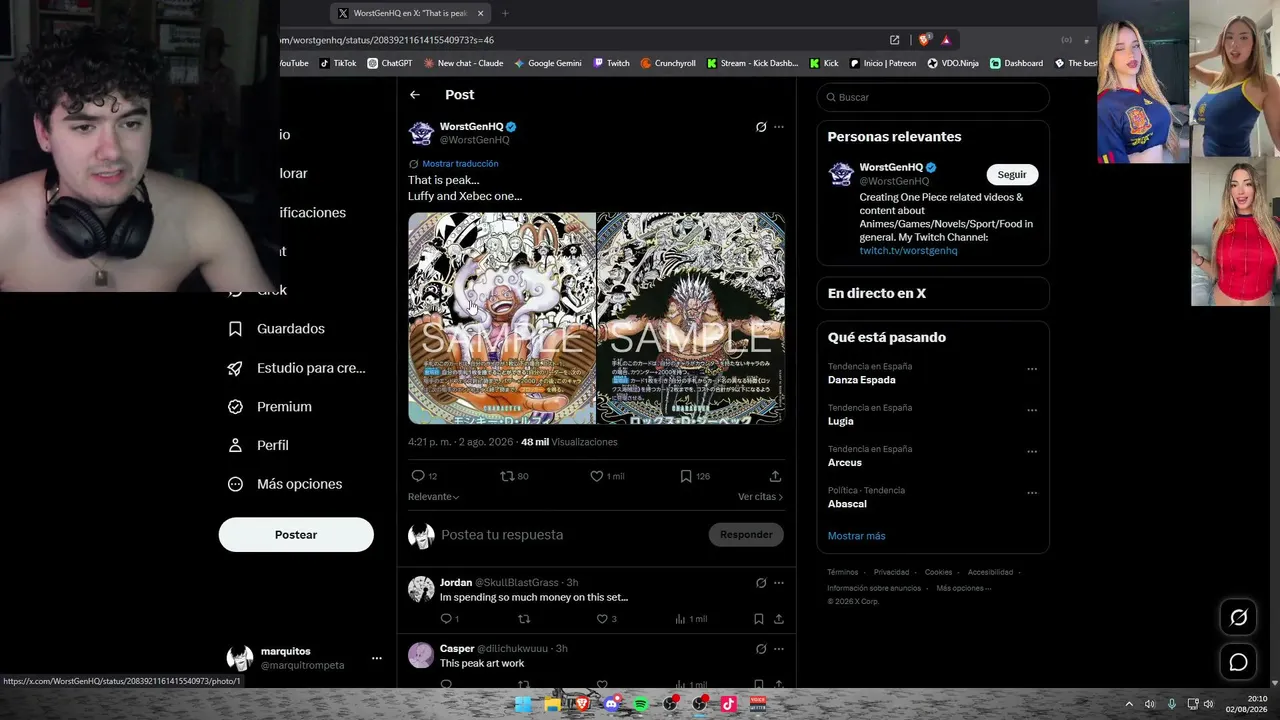Open marquitos account menu dots

(377, 658)
